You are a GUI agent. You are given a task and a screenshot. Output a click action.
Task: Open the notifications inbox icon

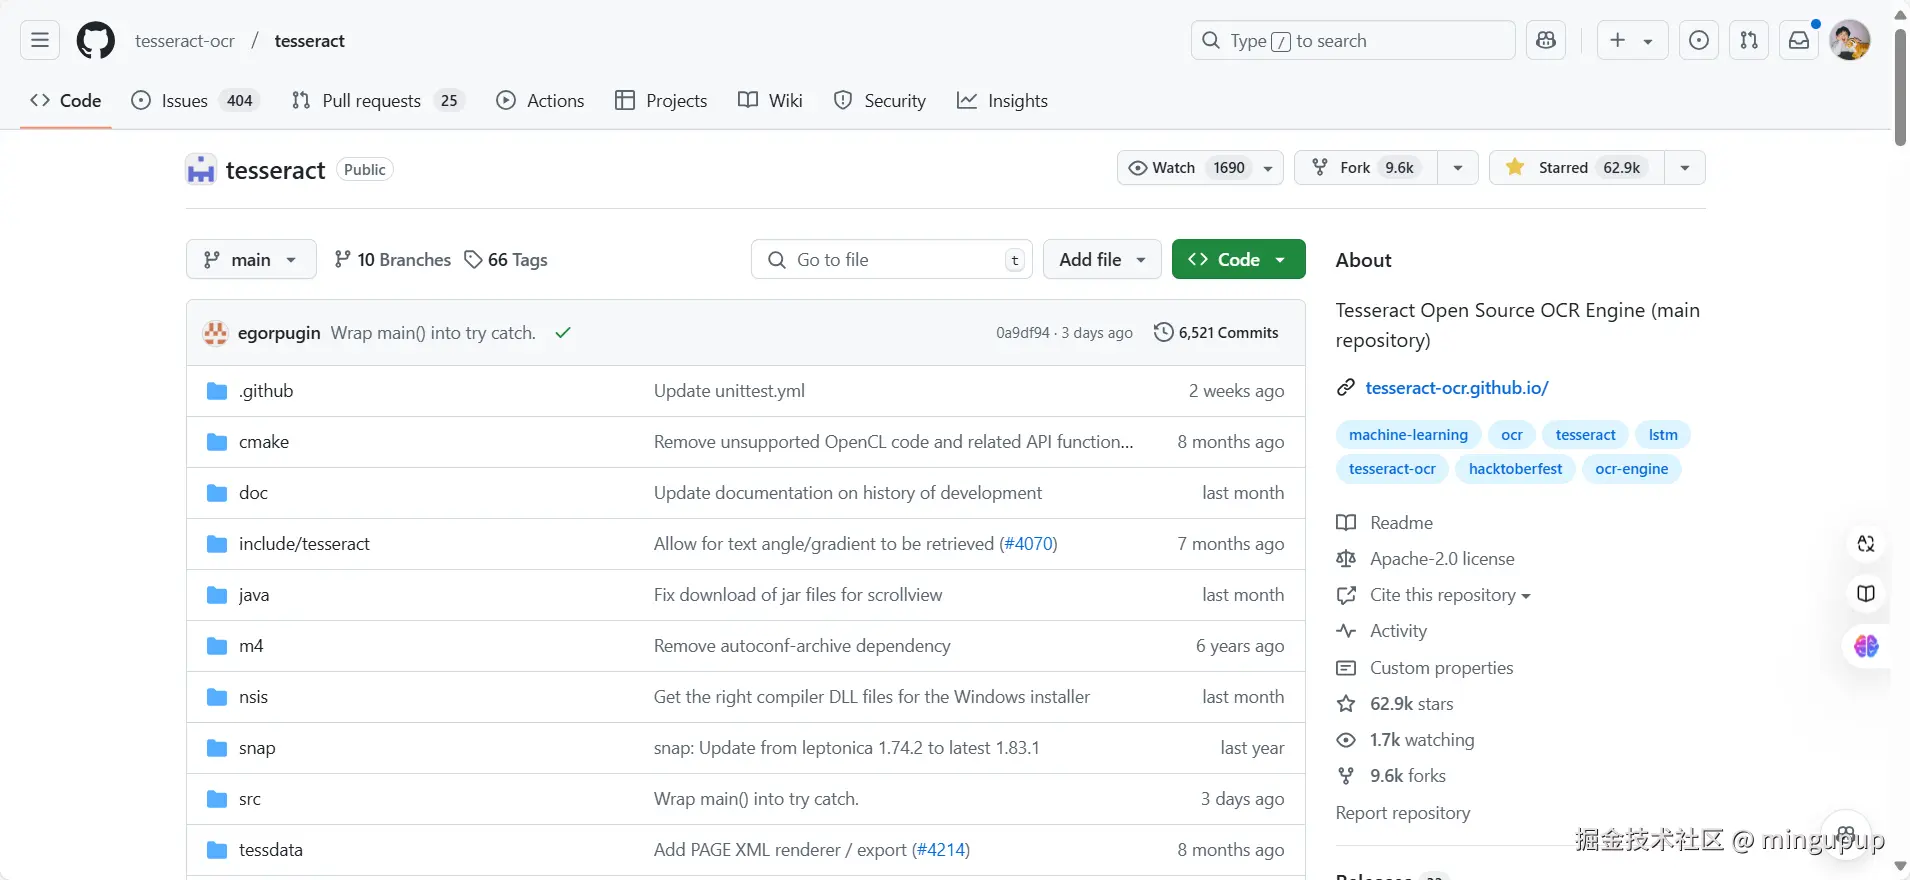tap(1799, 41)
